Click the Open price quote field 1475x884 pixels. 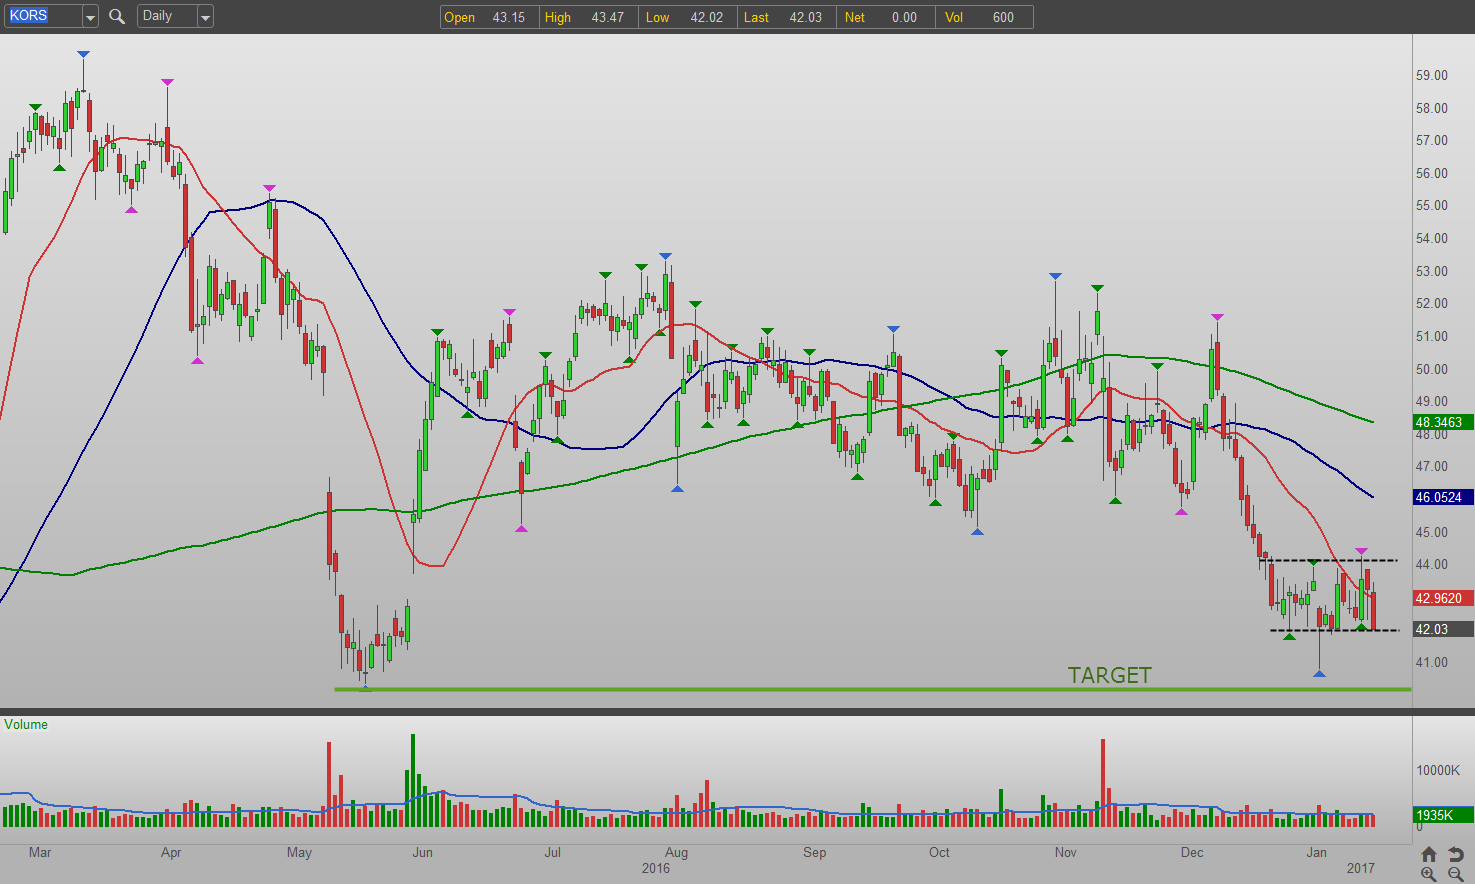coord(488,17)
